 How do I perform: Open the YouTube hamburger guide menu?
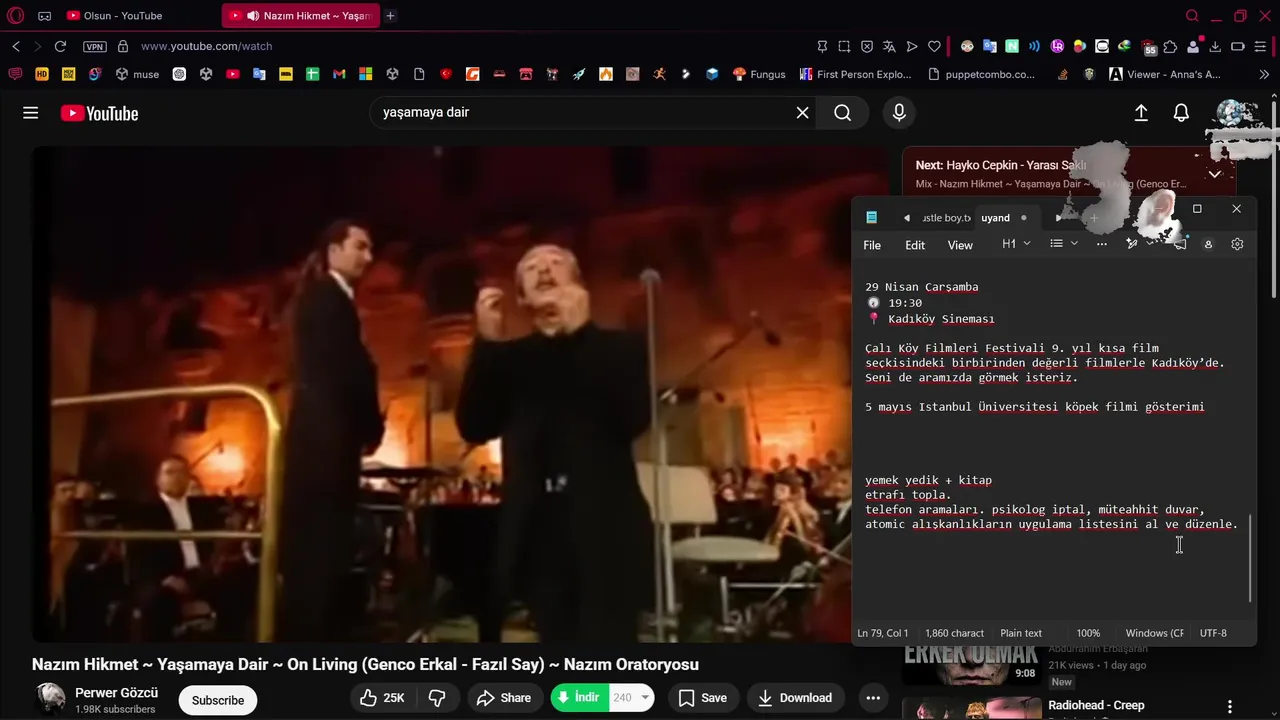pos(31,113)
